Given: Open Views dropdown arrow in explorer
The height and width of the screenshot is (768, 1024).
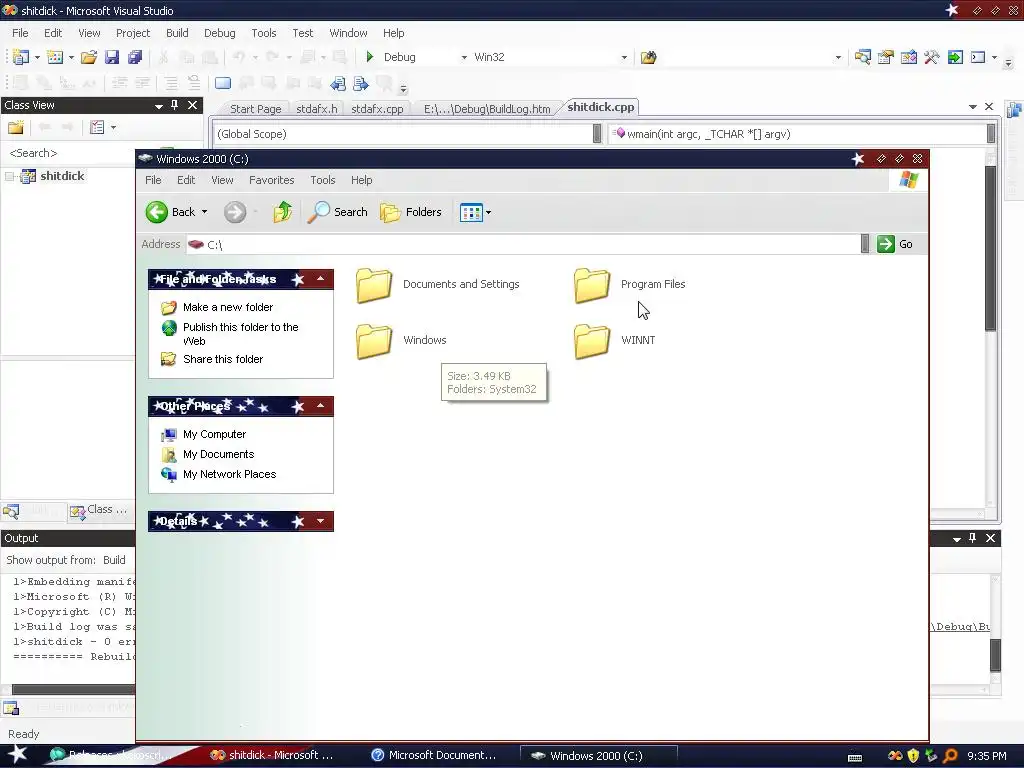Looking at the screenshot, I should (x=488, y=212).
